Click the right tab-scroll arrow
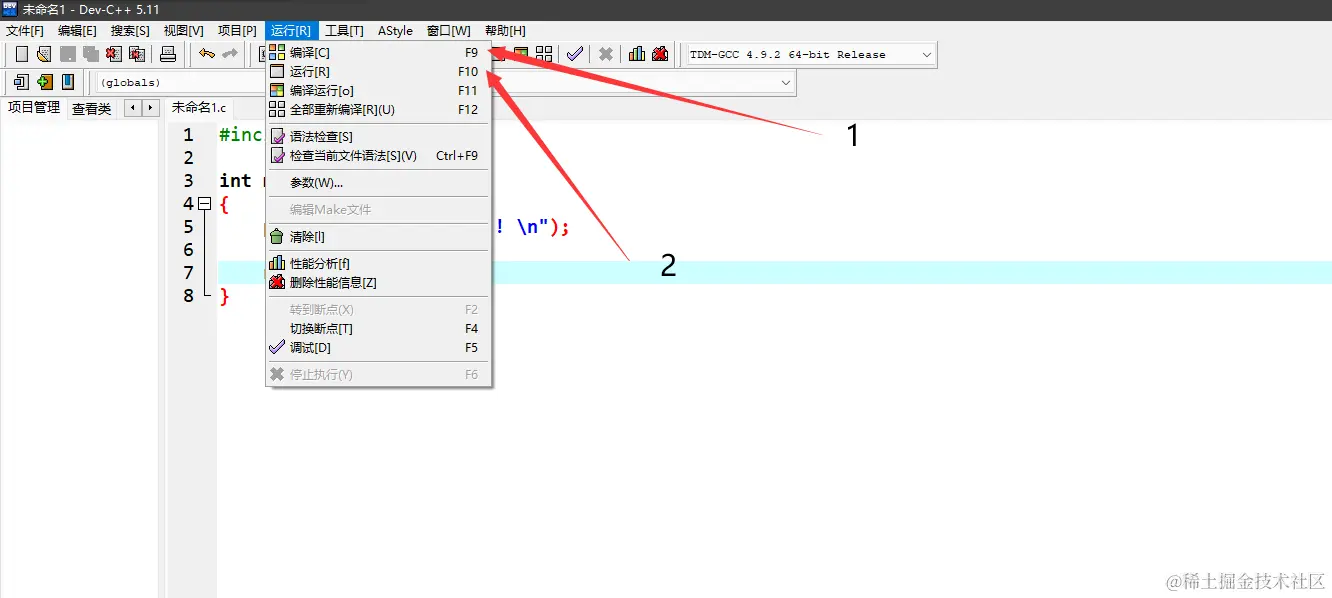This screenshot has height=598, width=1332. [x=150, y=107]
